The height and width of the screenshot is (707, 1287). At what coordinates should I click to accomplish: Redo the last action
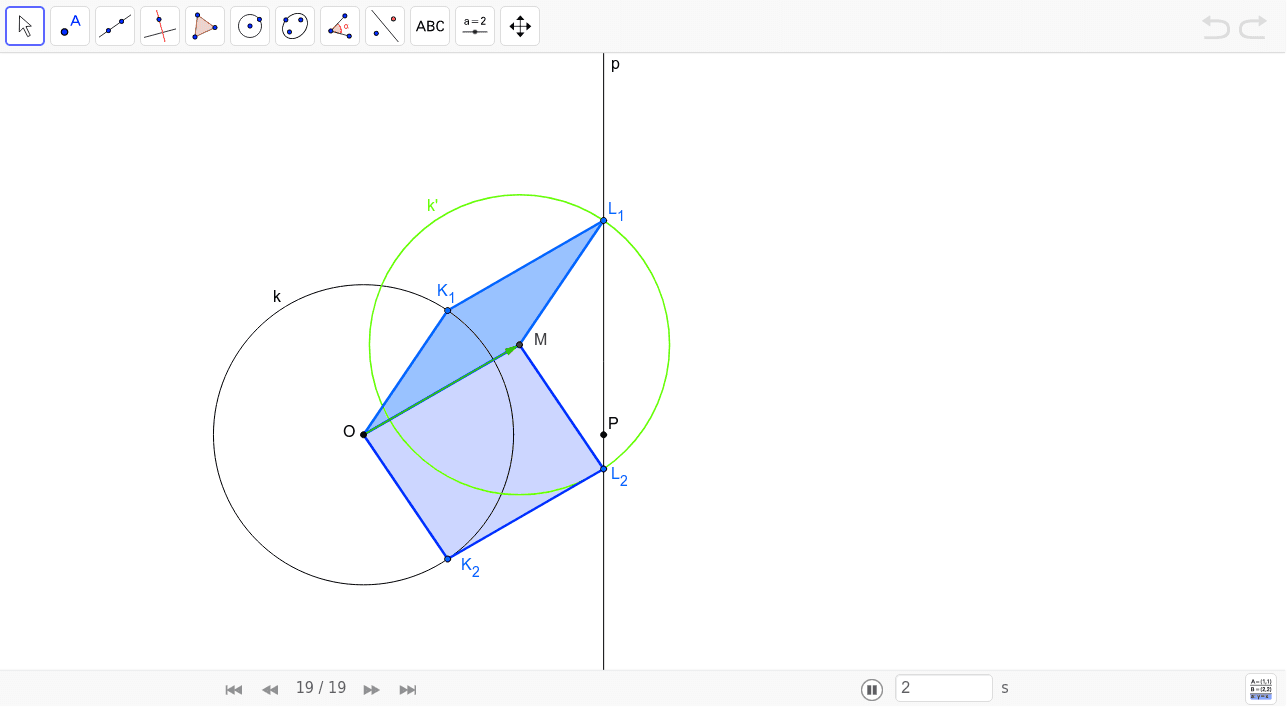(x=1253, y=27)
